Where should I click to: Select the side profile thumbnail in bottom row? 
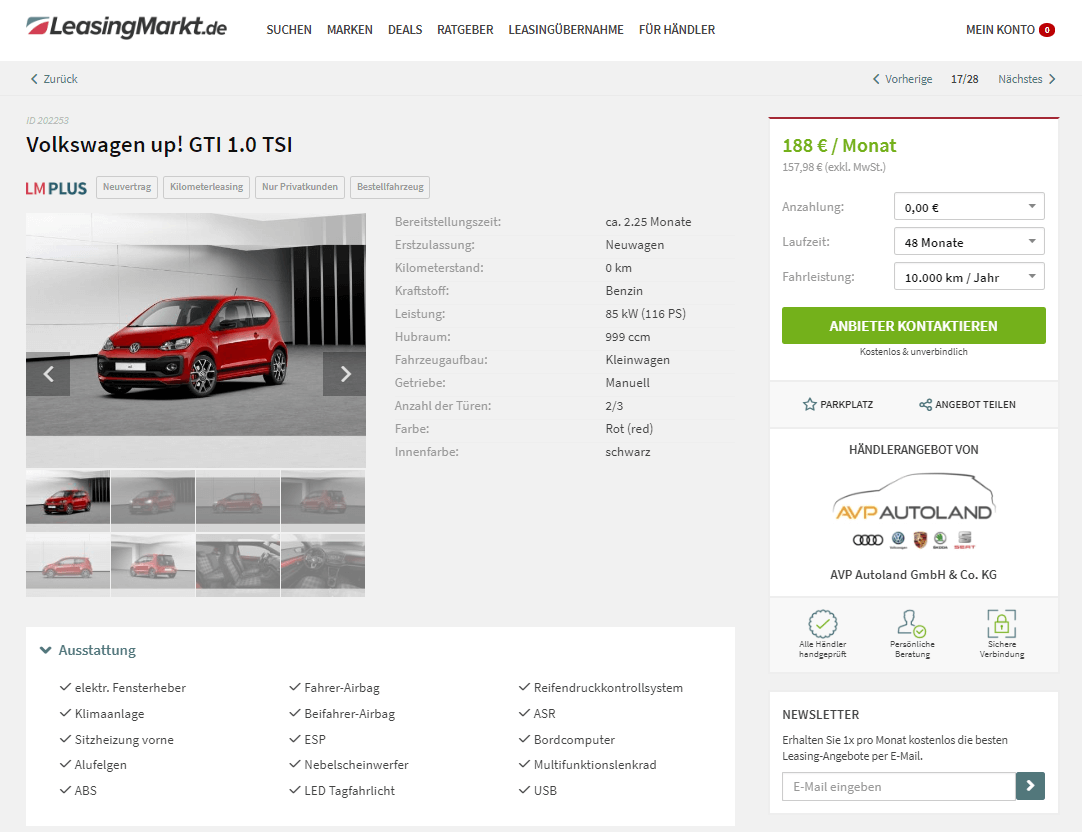click(x=68, y=565)
